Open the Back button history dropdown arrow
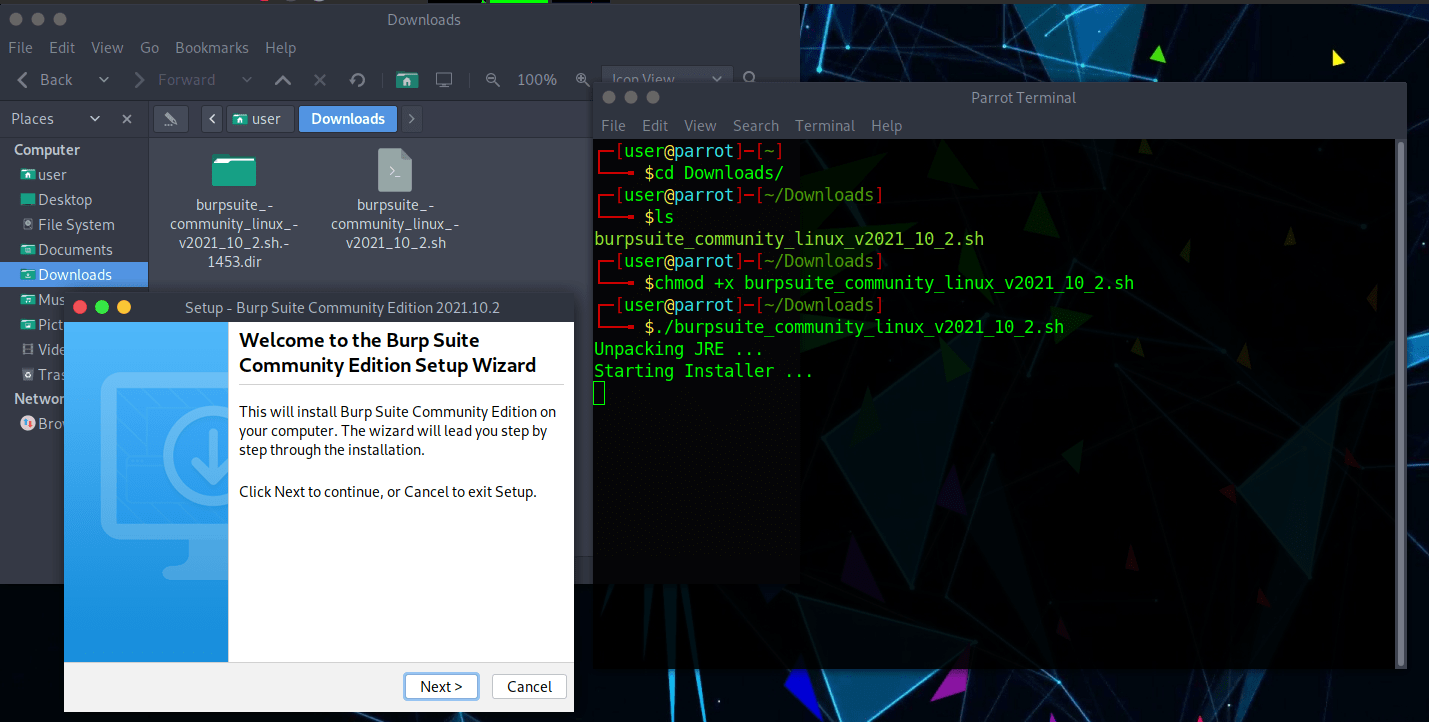This screenshot has height=722, width=1429. click(x=103, y=80)
